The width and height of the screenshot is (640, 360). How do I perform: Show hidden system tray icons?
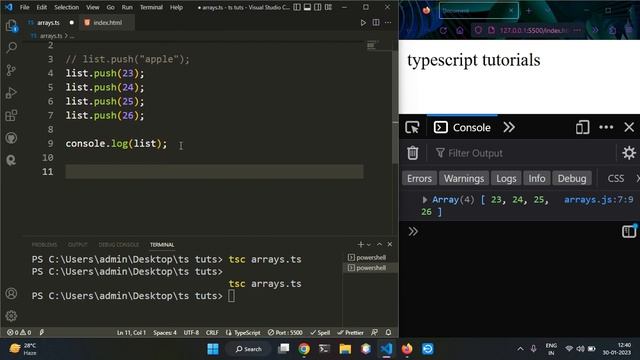click(520, 349)
